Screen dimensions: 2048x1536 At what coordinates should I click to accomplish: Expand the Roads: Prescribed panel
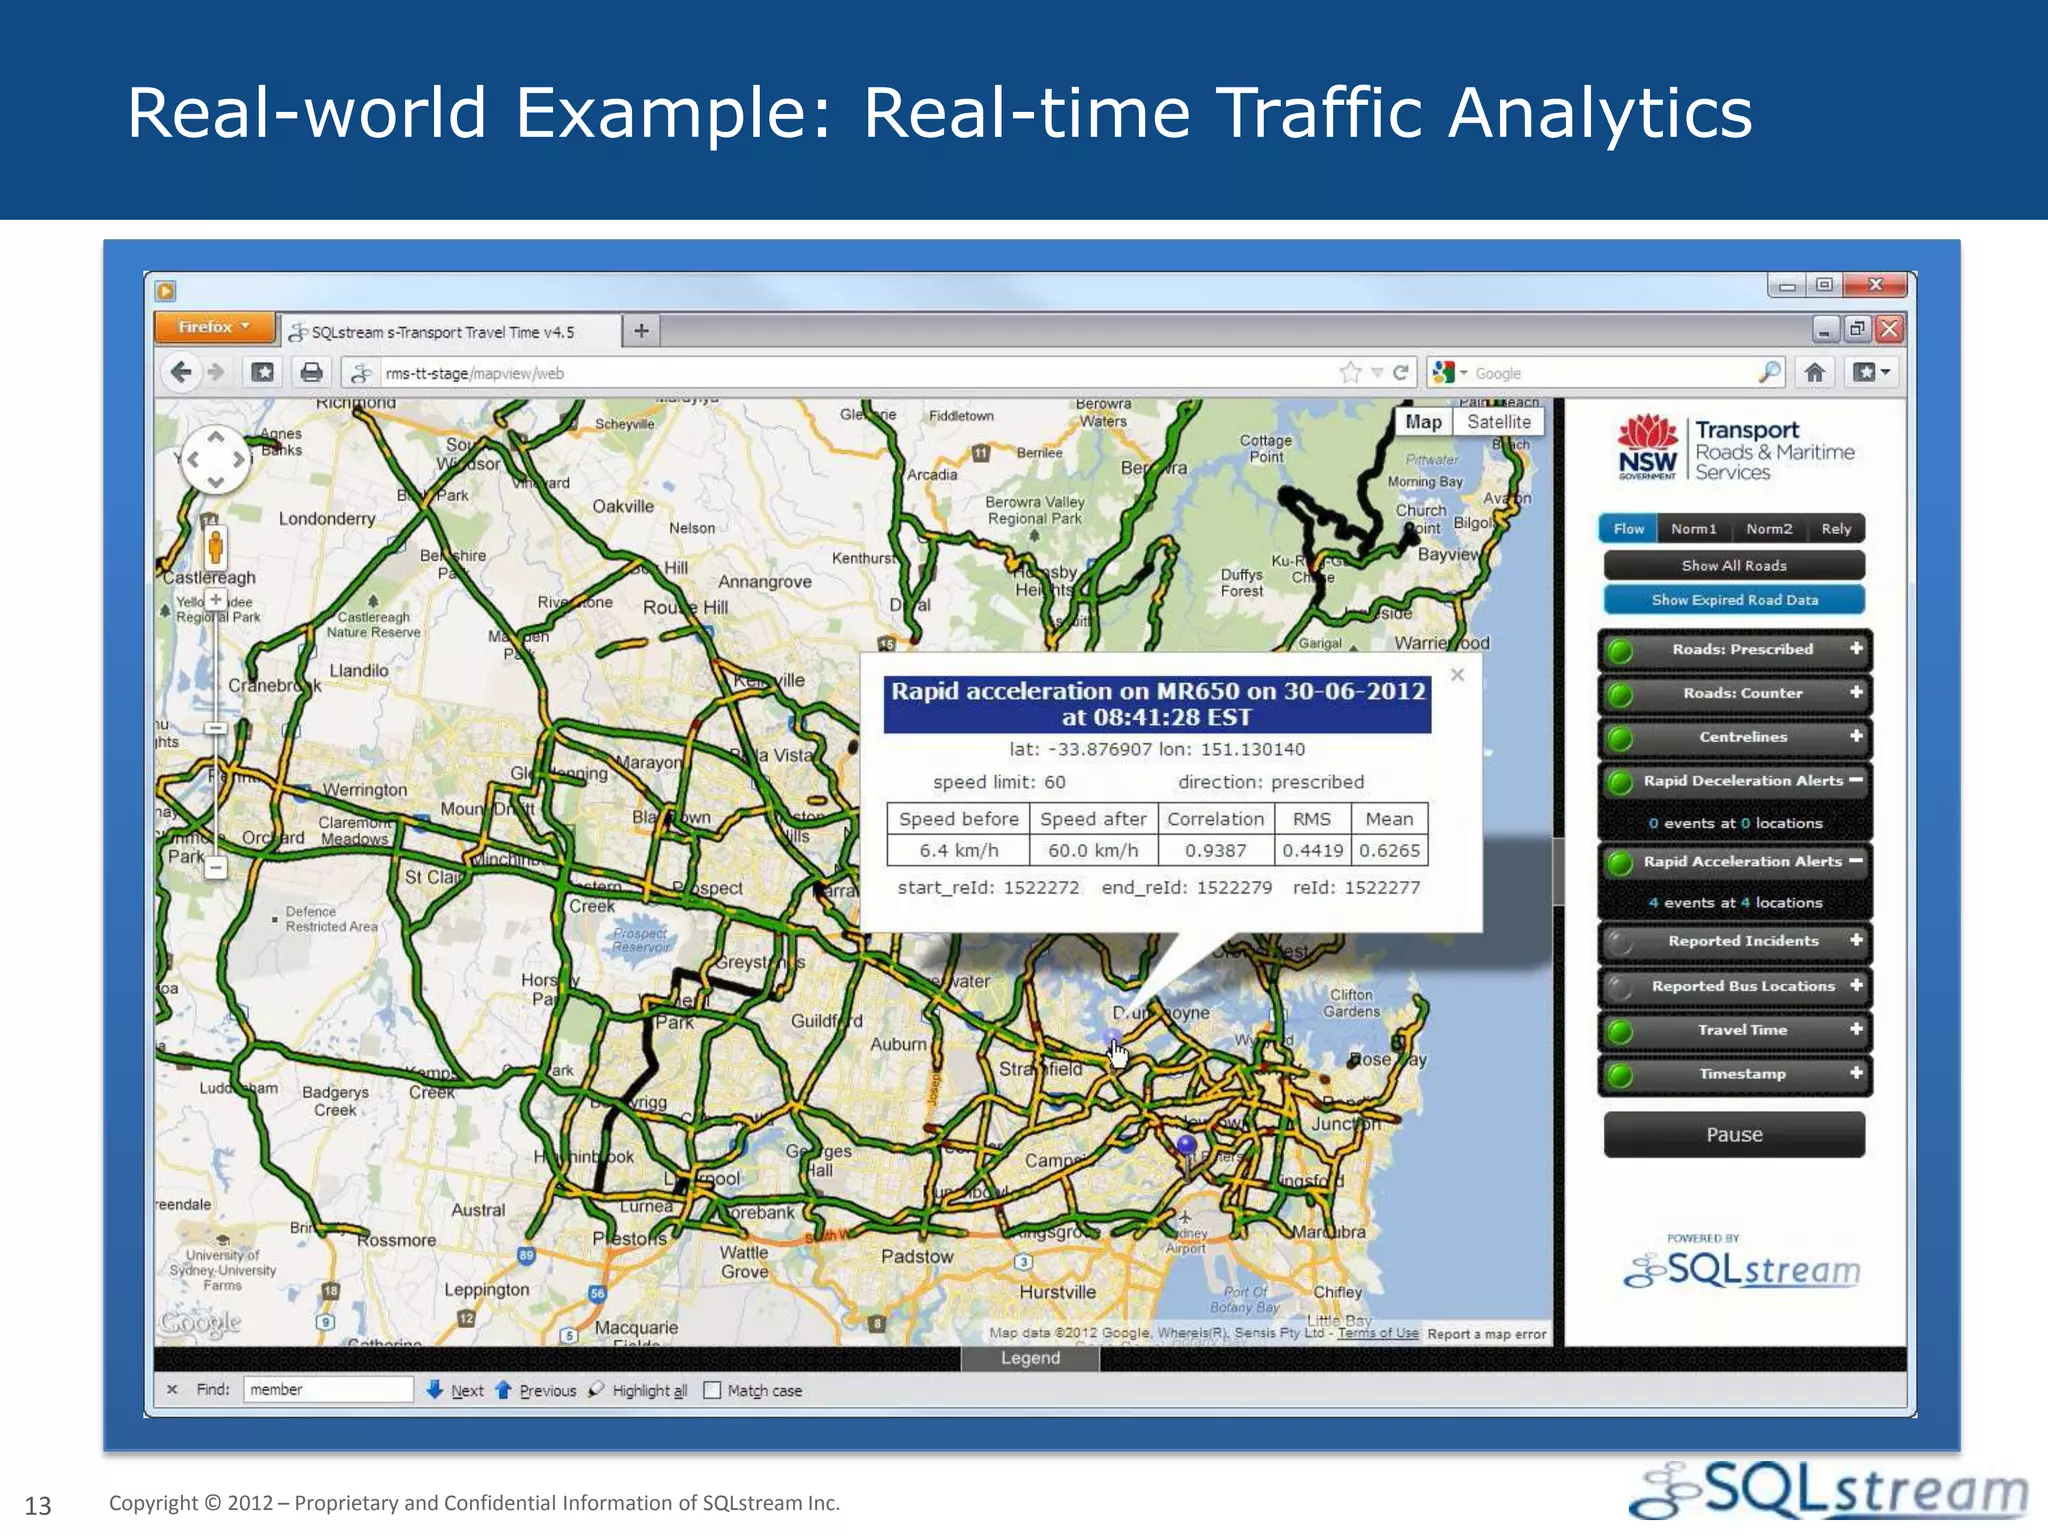(1856, 648)
